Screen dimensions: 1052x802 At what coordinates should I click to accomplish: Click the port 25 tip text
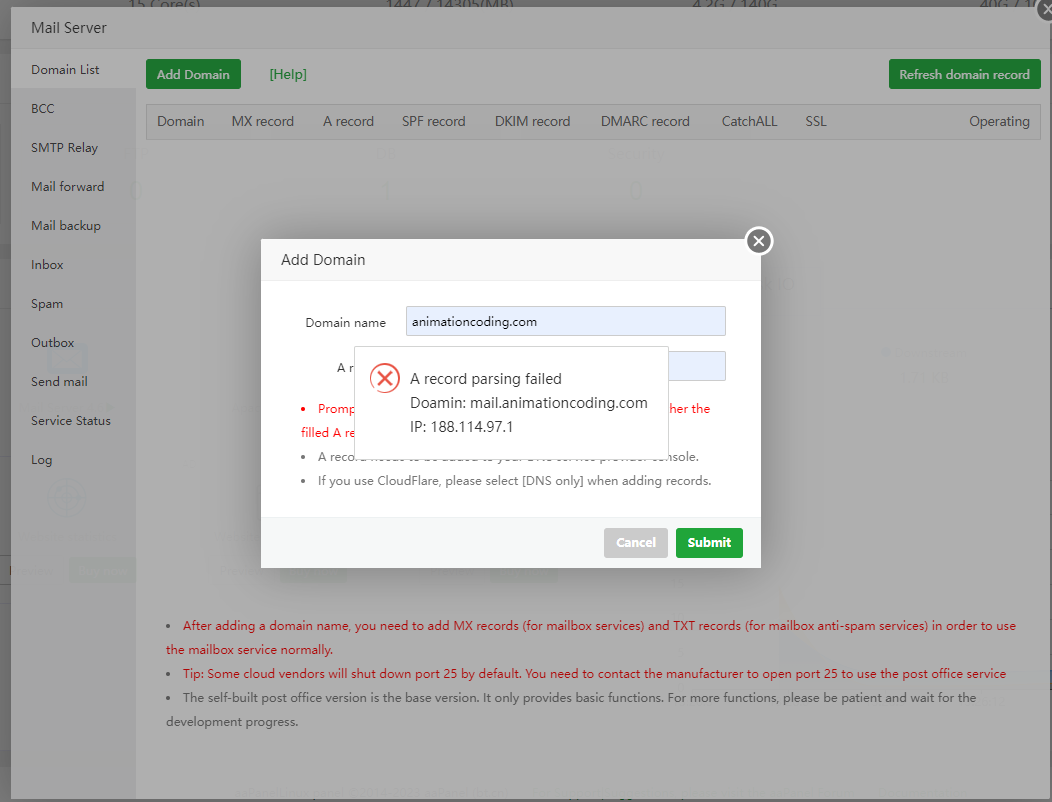coord(594,674)
